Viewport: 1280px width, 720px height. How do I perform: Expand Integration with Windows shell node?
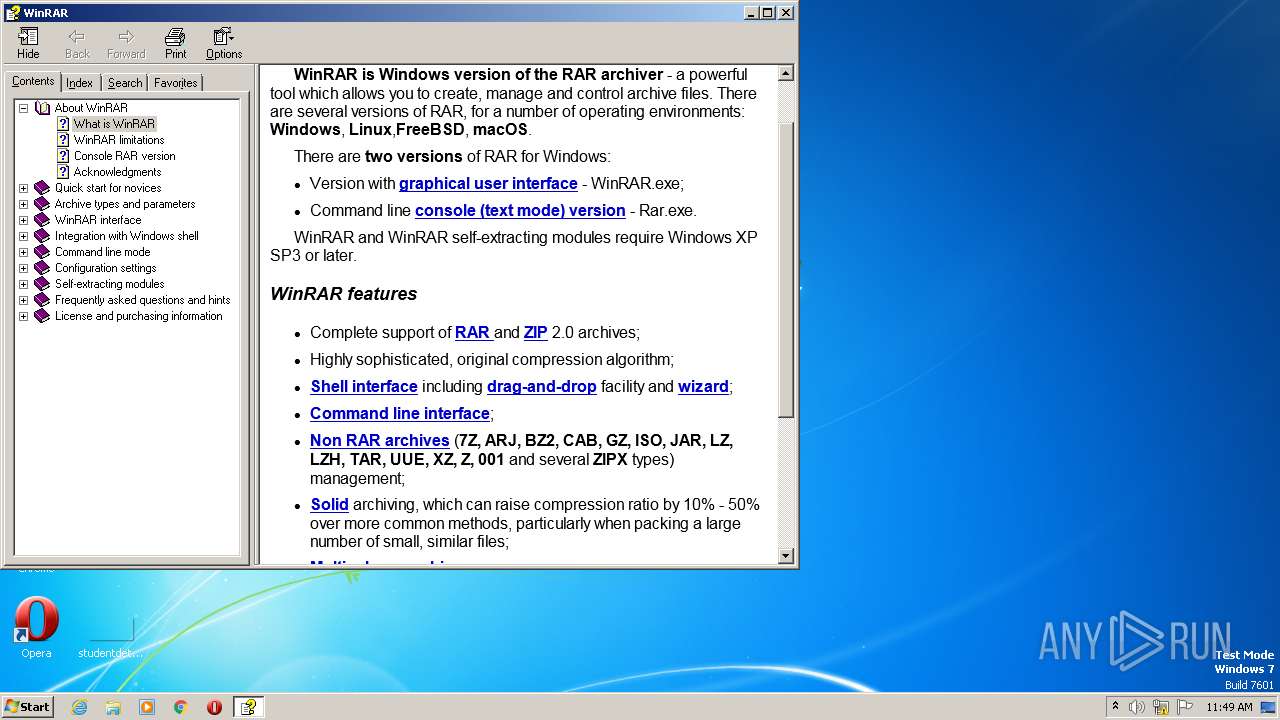point(23,236)
